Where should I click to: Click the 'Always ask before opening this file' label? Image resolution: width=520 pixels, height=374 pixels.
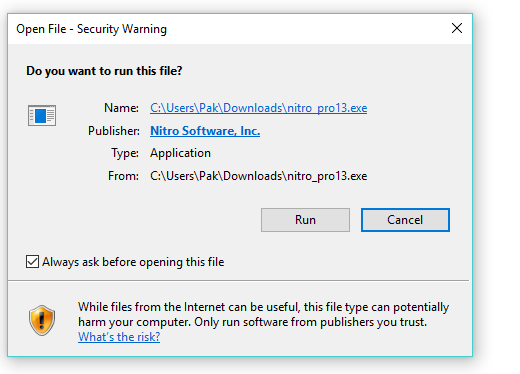click(133, 262)
